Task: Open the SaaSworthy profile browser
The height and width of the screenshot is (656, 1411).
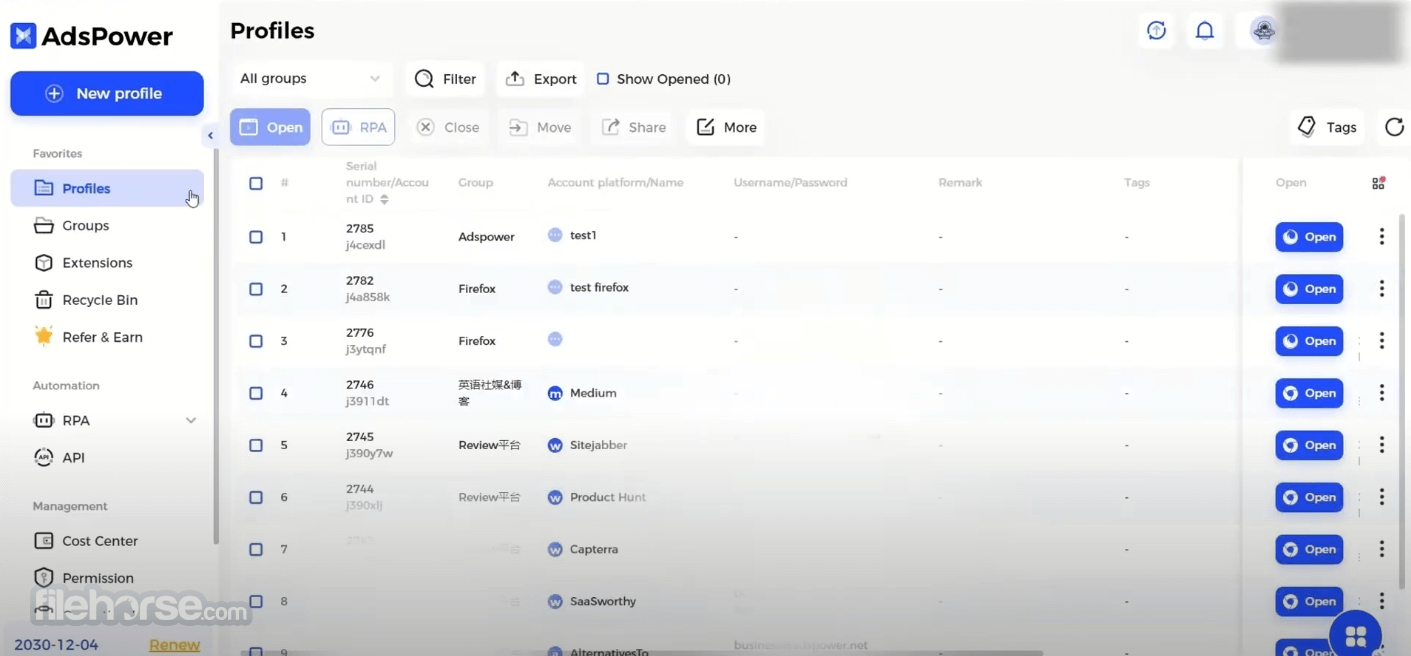Action: tap(1309, 601)
